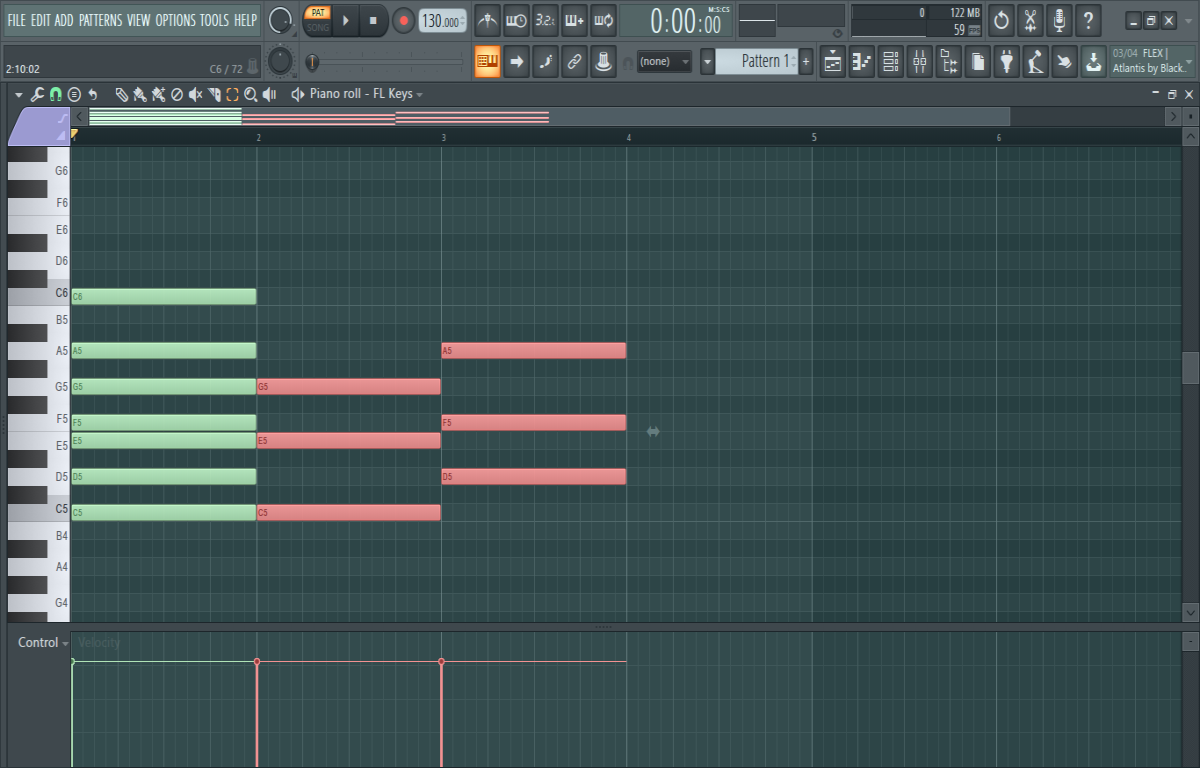The image size is (1200, 768).
Task: Open the metronome button
Action: 487,20
